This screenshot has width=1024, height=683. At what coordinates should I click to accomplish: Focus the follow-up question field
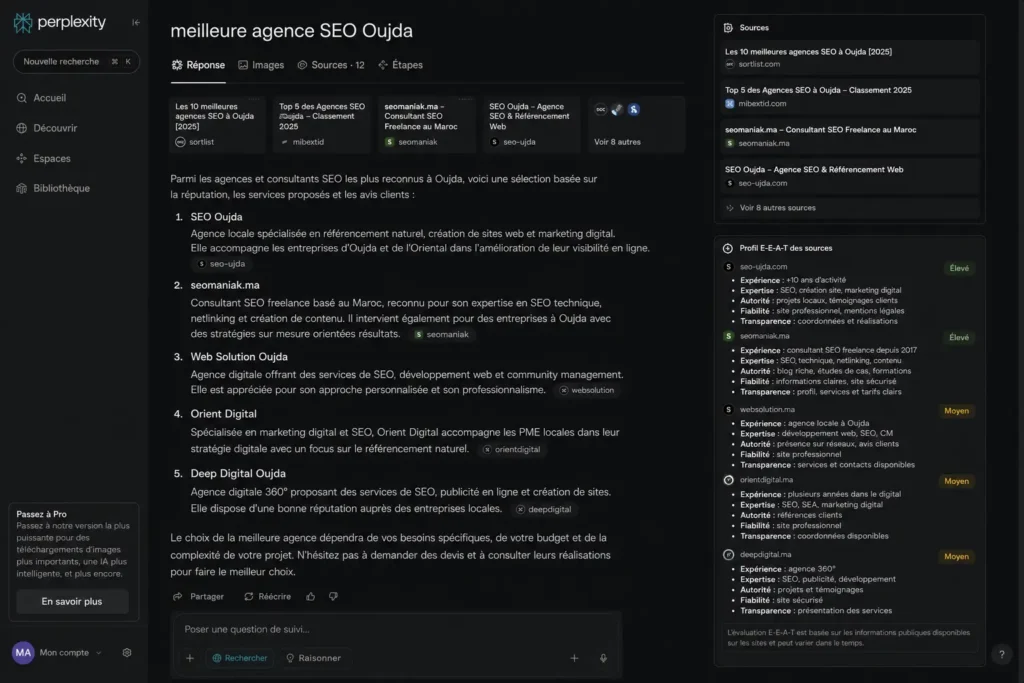[396, 629]
